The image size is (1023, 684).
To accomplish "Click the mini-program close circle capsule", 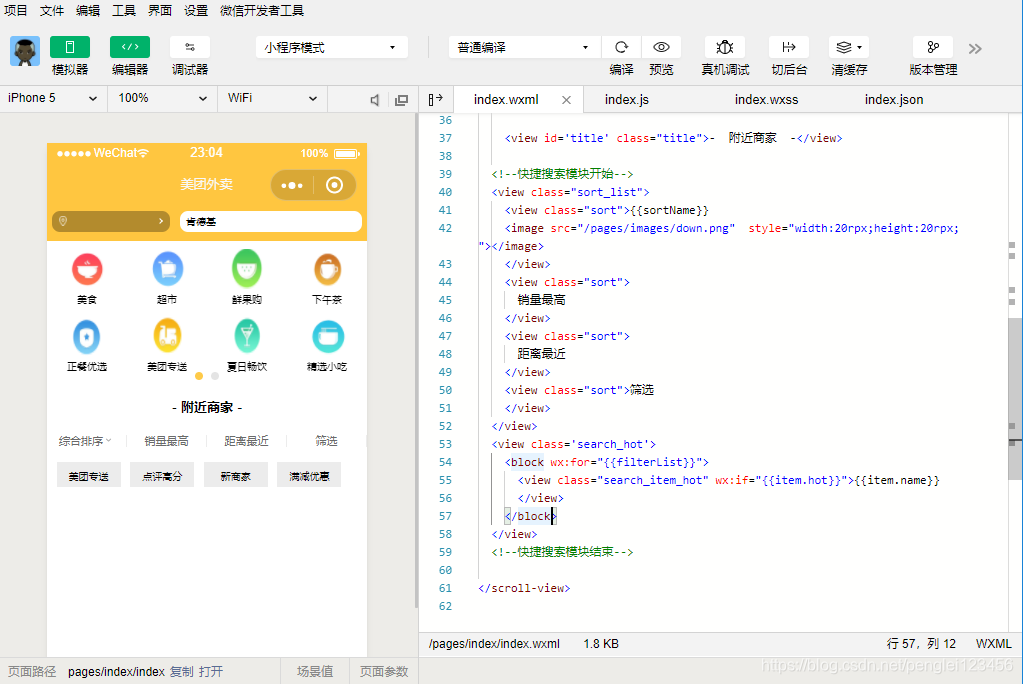I will click(334, 185).
